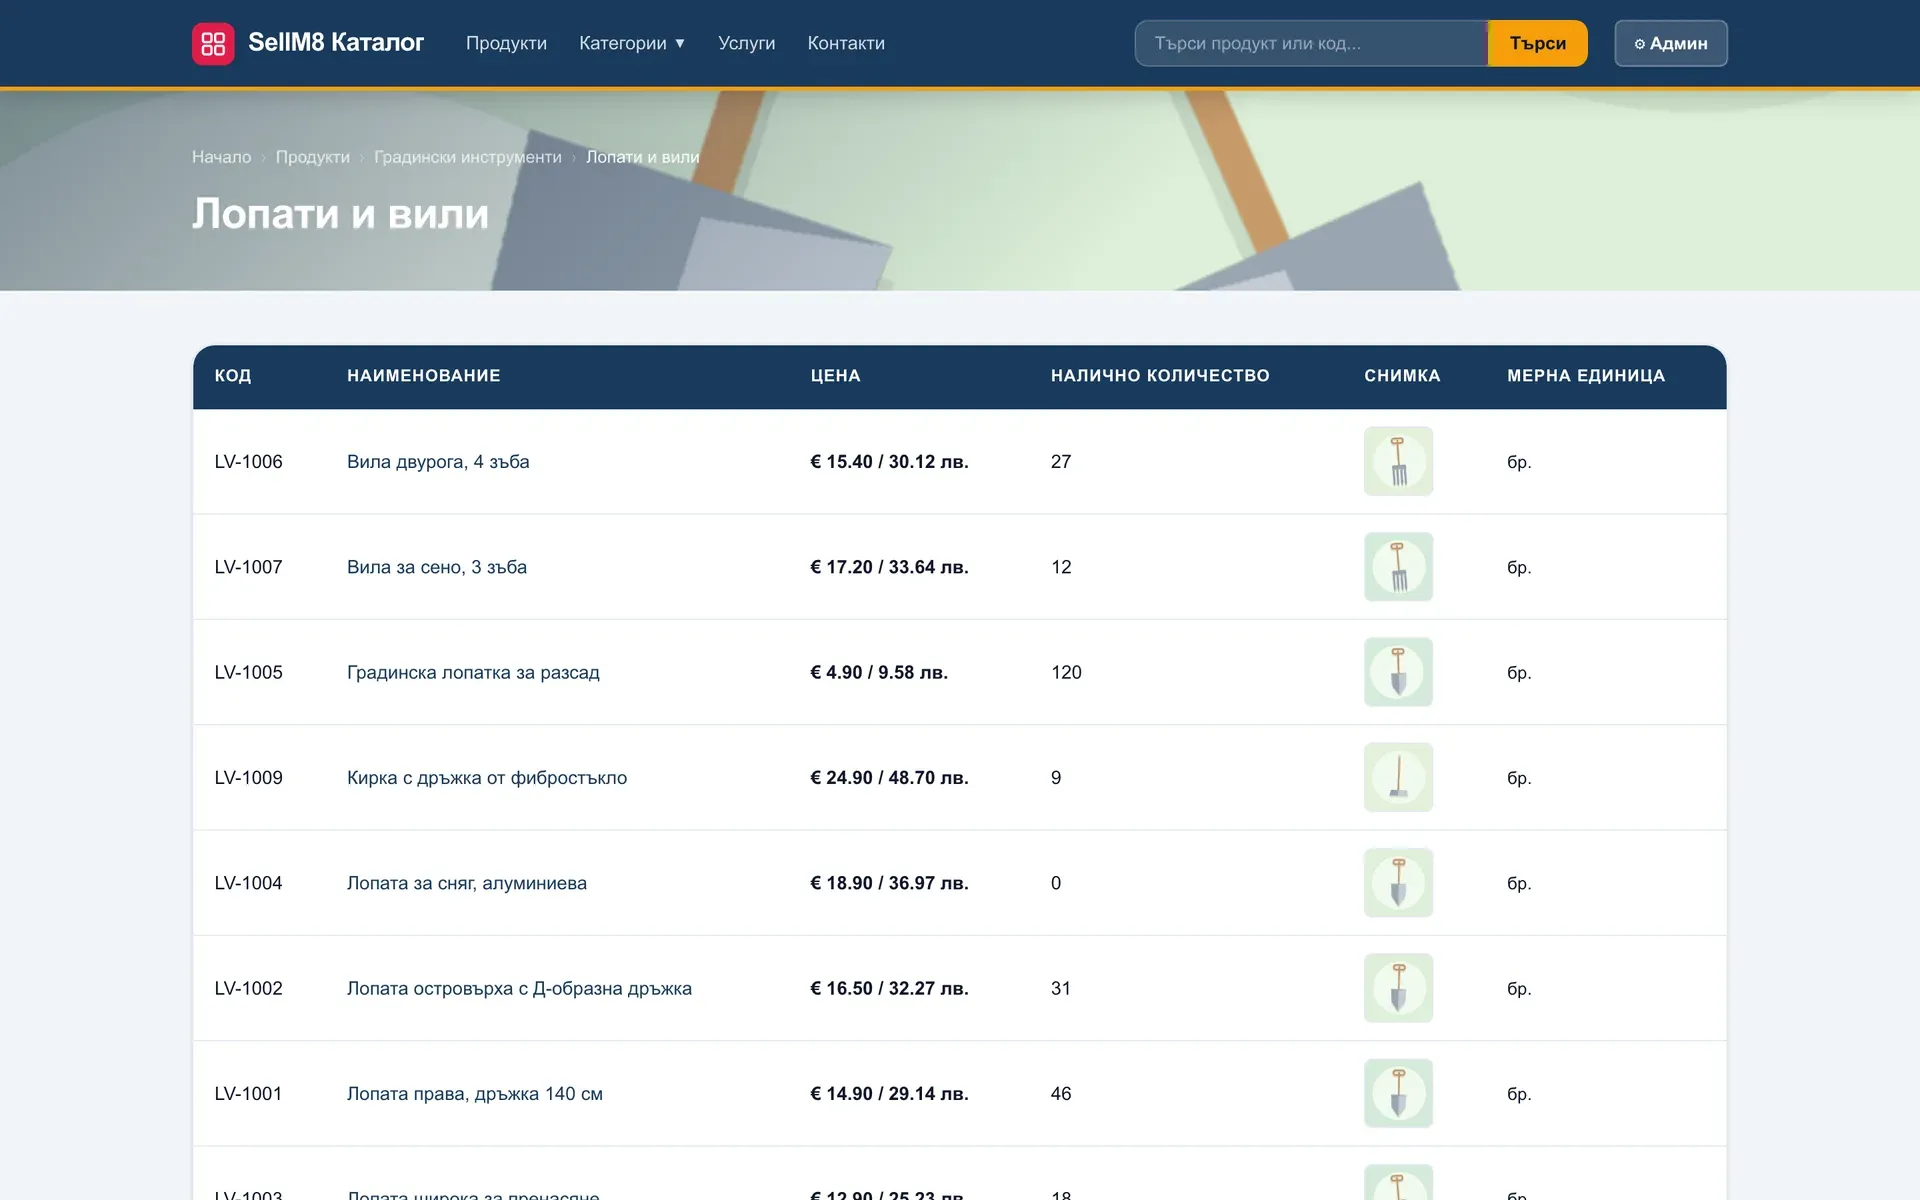
Task: Open product Вила за сено, 3 зъба
Action: (x=437, y=567)
